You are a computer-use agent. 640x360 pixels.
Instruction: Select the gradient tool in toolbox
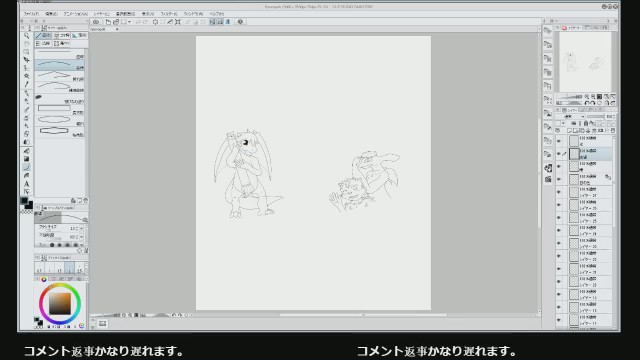tap(27, 159)
